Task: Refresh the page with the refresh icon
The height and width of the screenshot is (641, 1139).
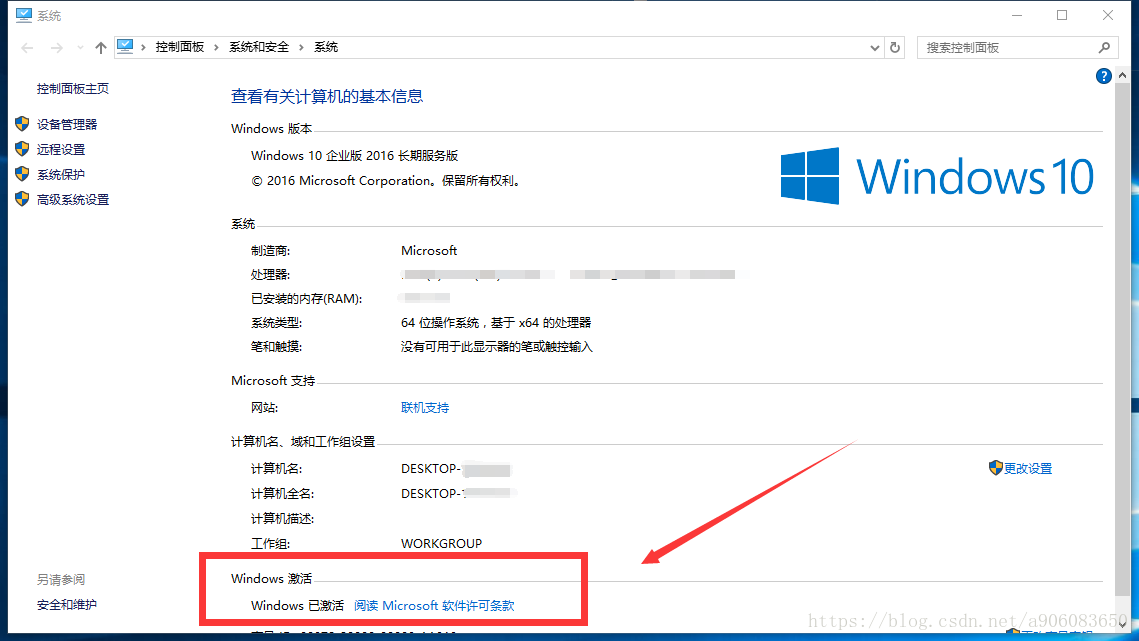Action: click(x=895, y=48)
